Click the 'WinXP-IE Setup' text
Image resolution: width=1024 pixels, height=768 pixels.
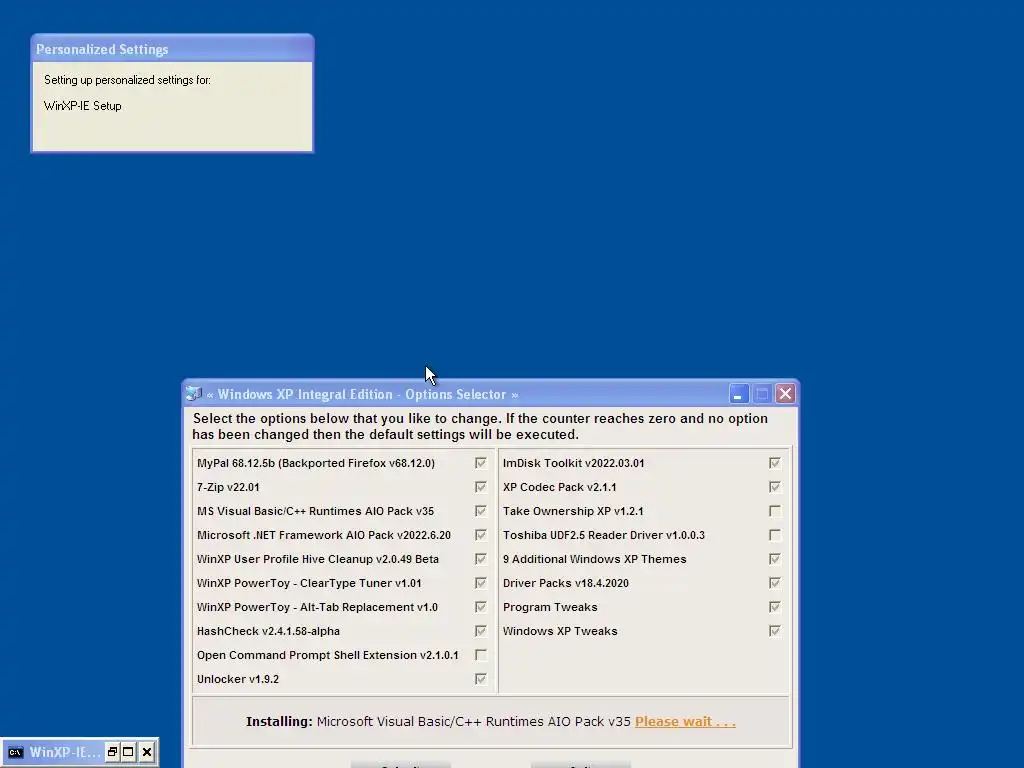(82, 106)
